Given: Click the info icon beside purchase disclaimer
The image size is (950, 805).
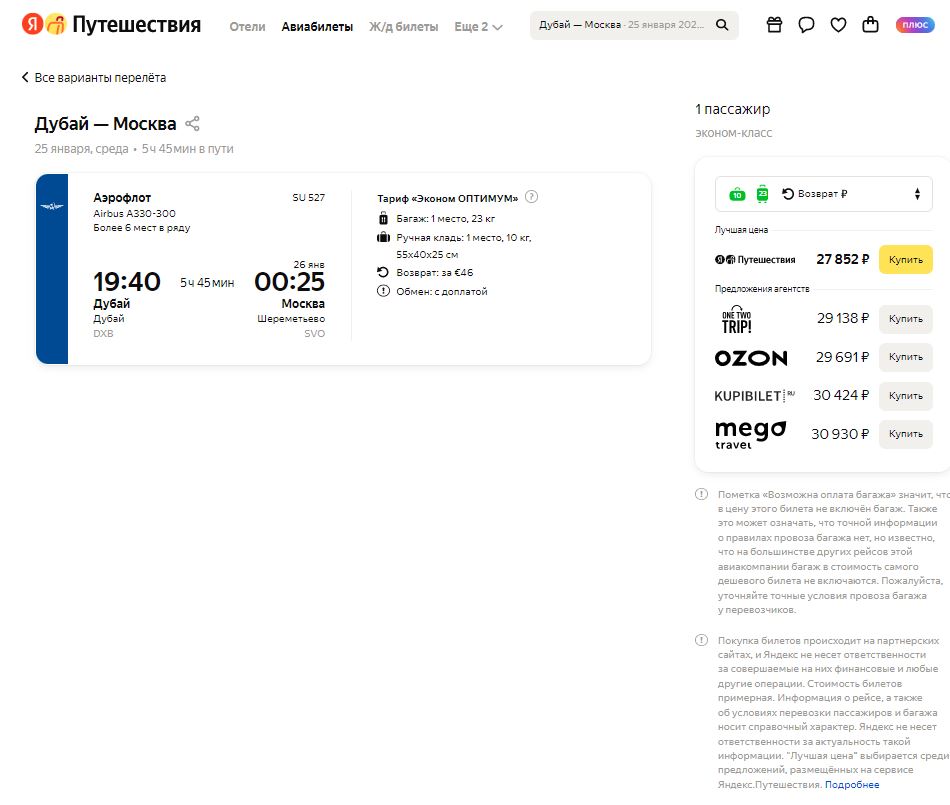Looking at the screenshot, I should 702,640.
